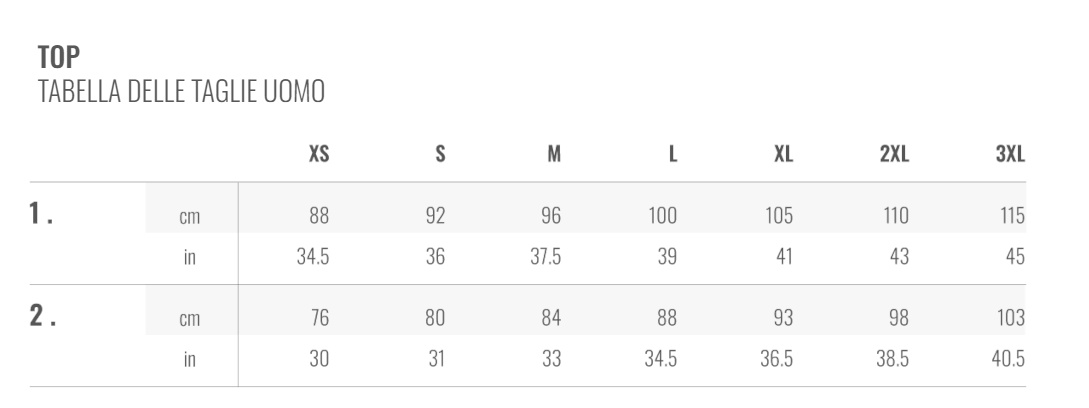This screenshot has height=408, width=1089.
Task: Click the 76 cm value under XS
Action: point(319,318)
